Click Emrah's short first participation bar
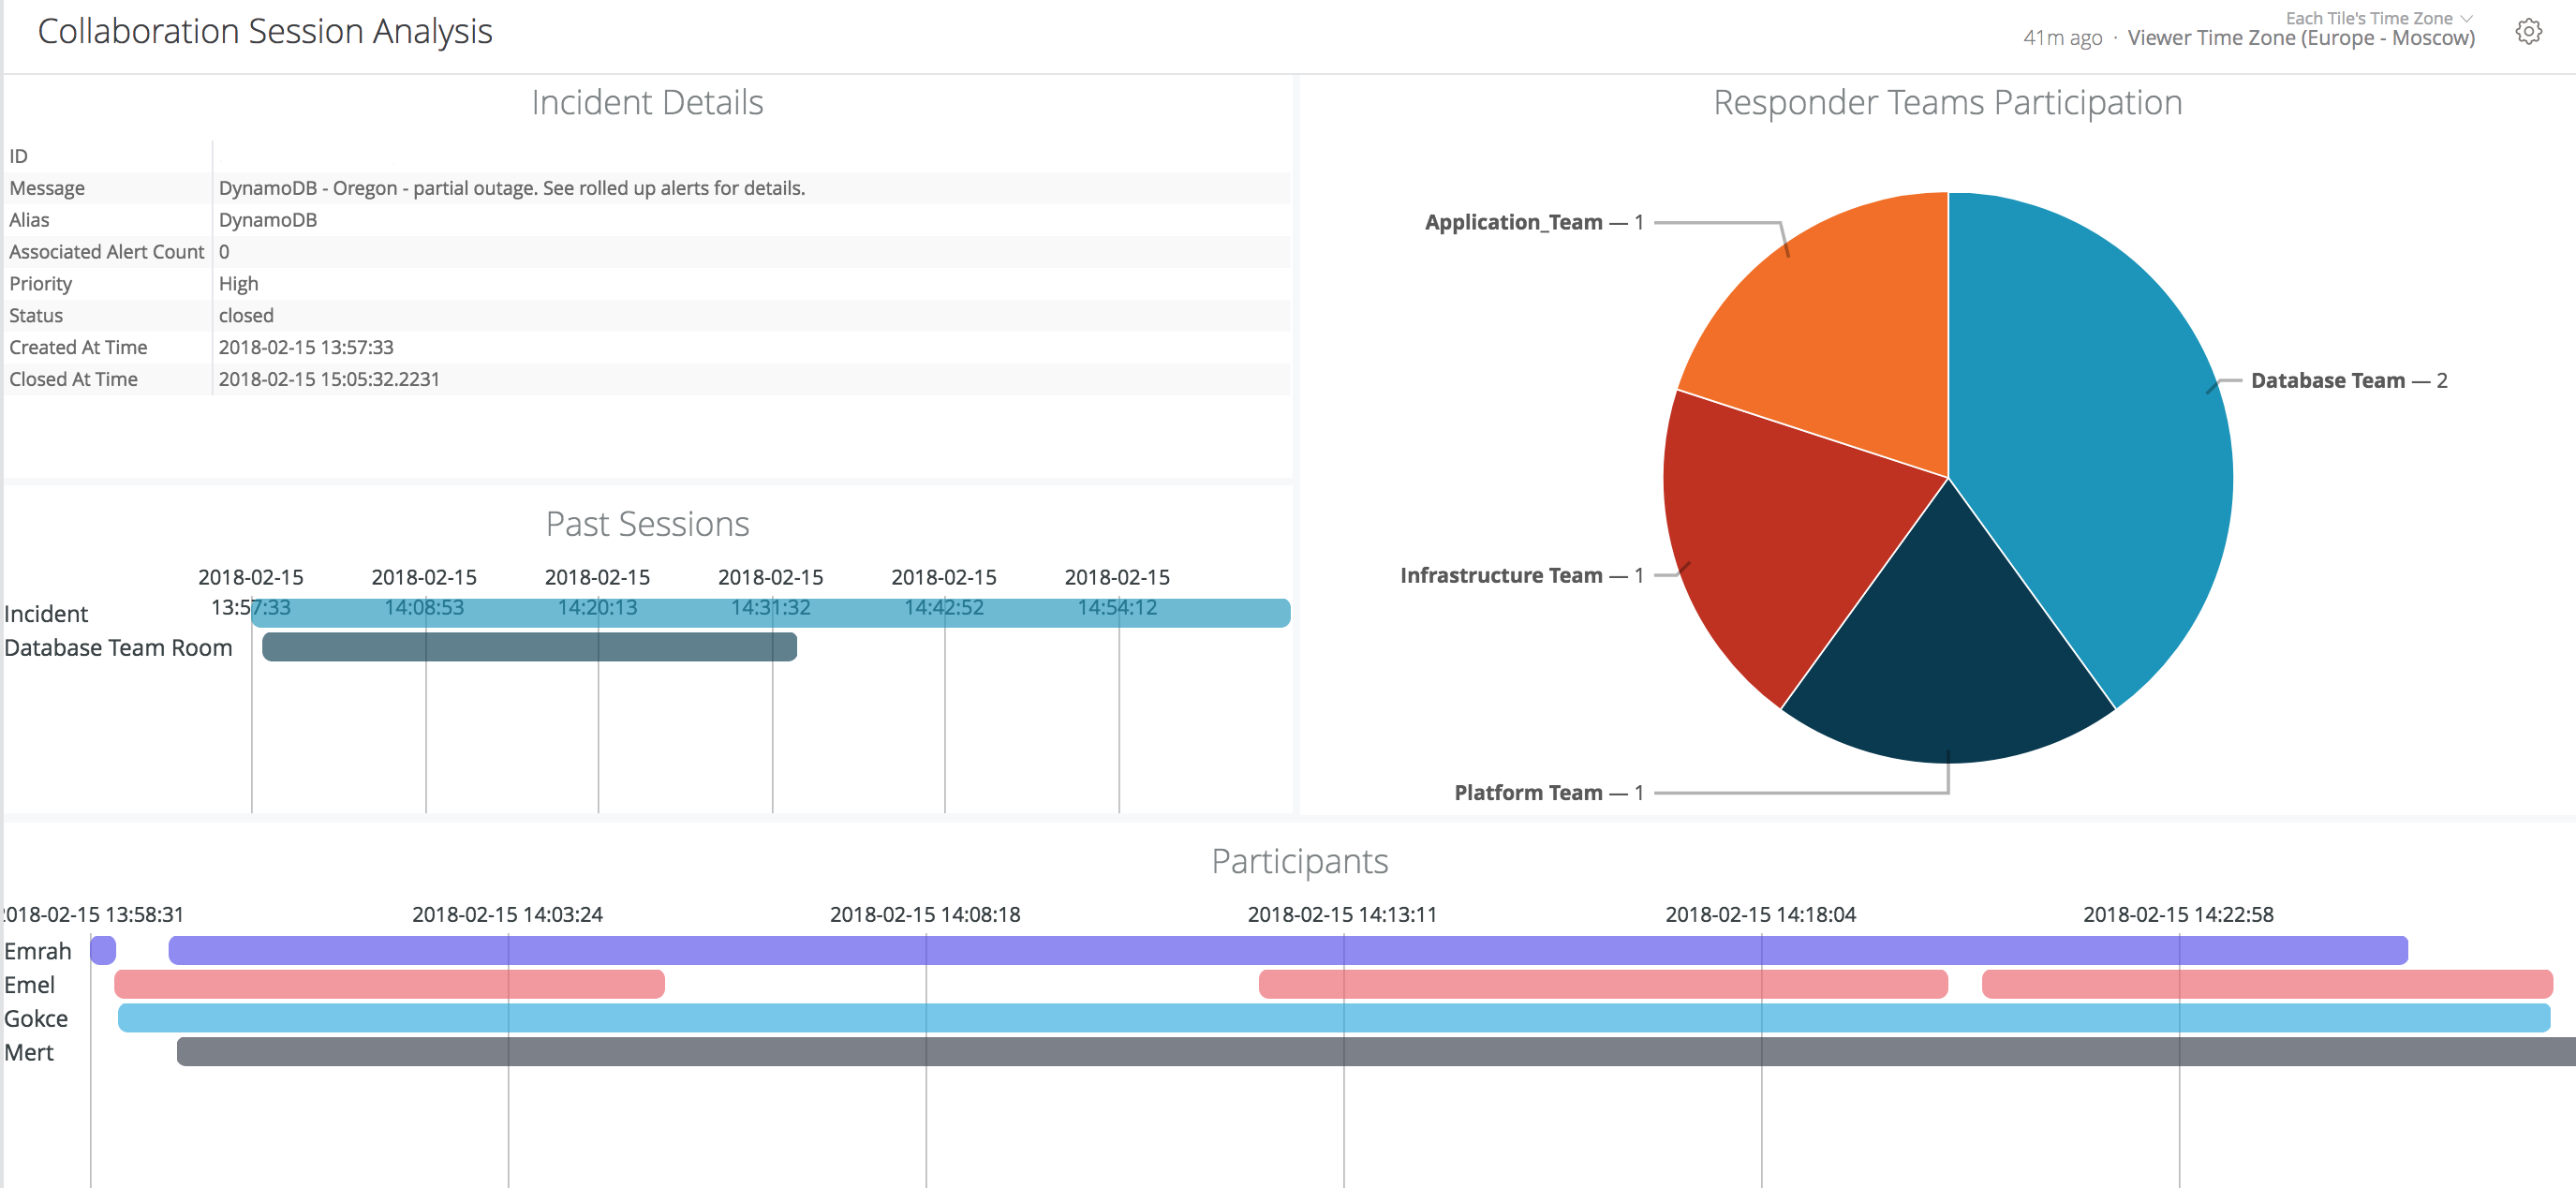 (103, 950)
